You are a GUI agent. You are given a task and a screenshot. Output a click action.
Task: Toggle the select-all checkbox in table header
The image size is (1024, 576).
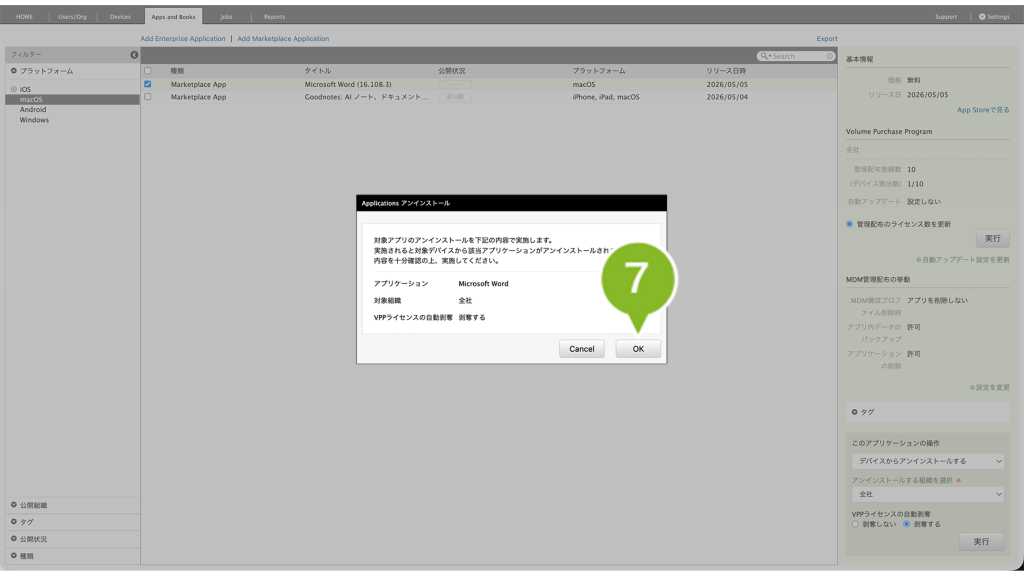[148, 71]
